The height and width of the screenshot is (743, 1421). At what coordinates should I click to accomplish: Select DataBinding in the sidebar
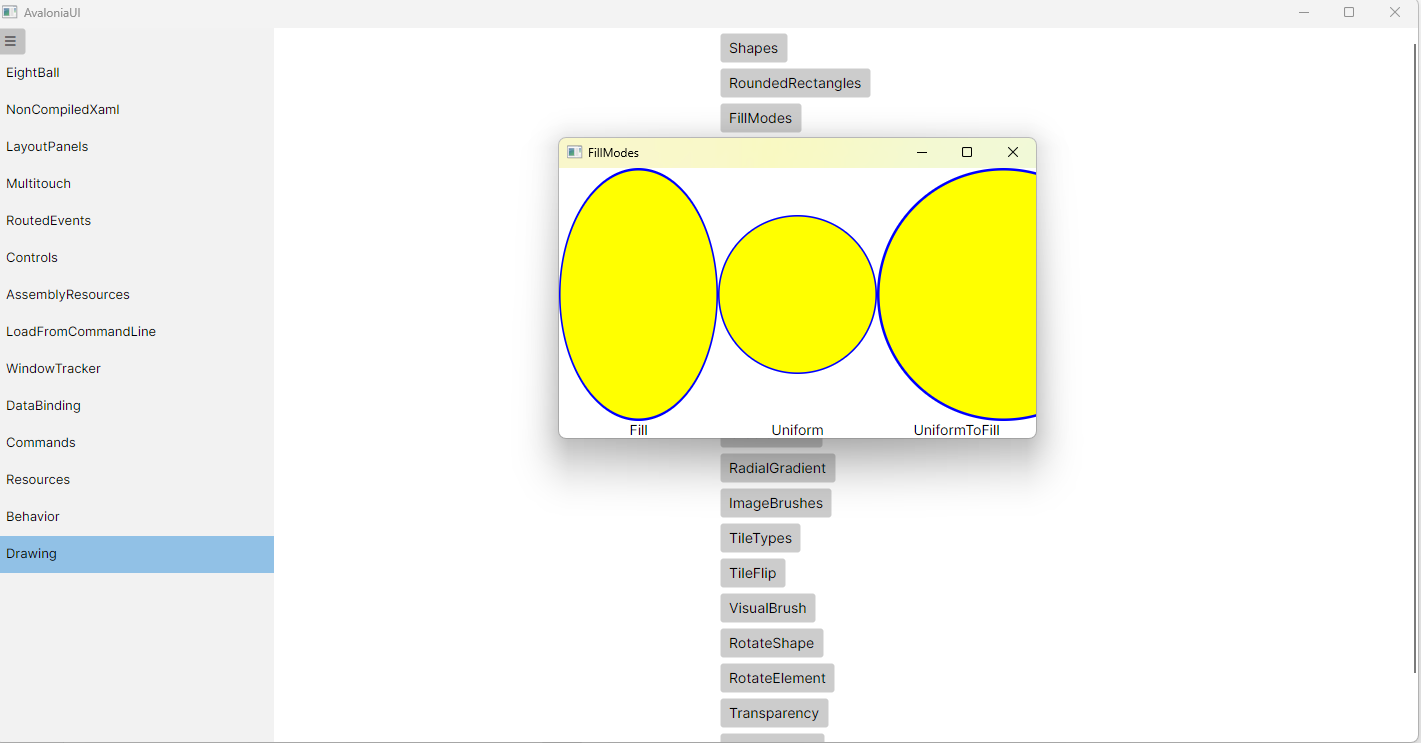pos(137,406)
